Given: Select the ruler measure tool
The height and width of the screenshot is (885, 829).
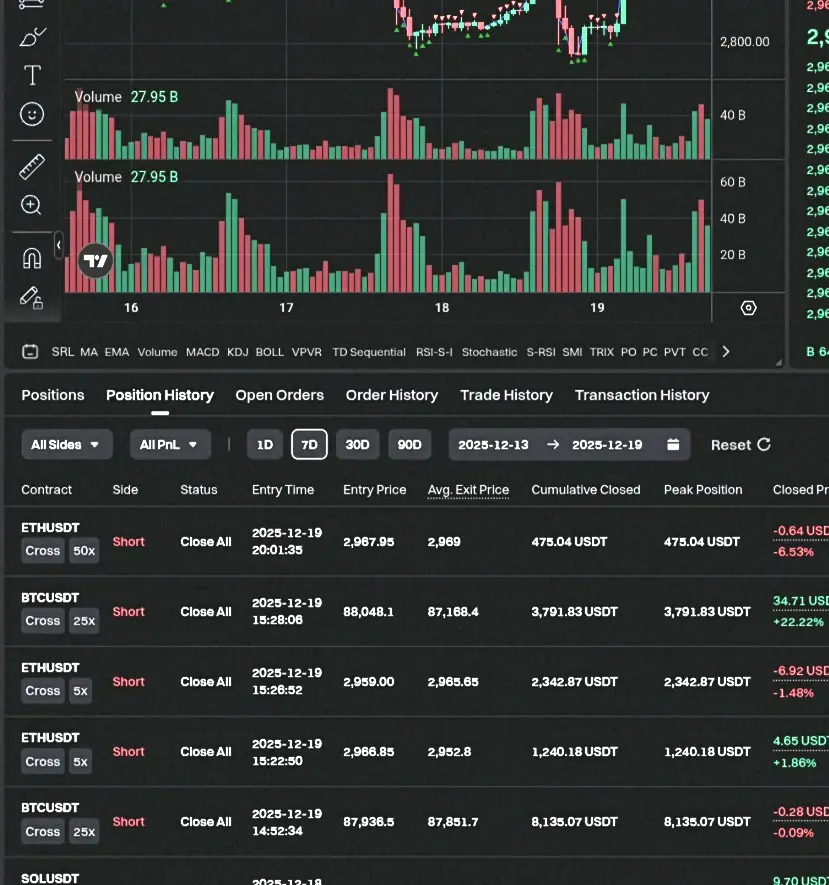Looking at the screenshot, I should coord(32,167).
